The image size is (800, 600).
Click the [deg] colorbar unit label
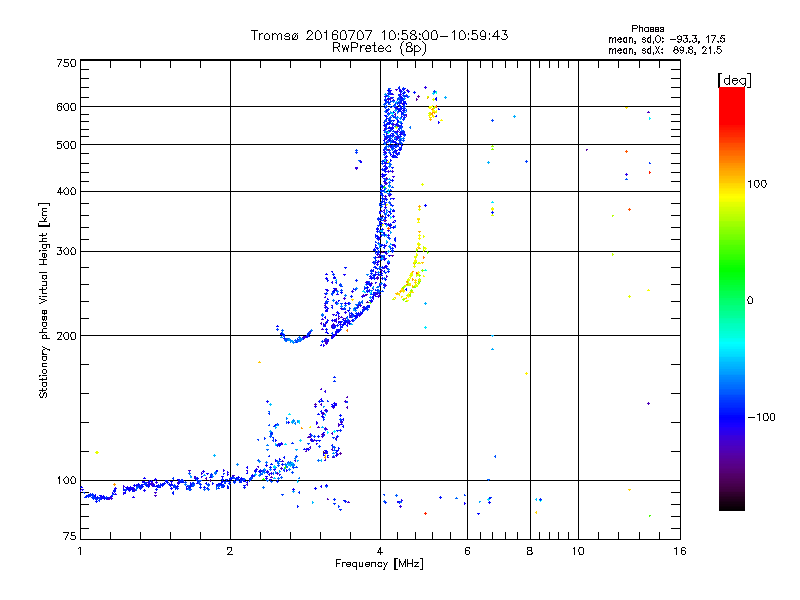click(x=734, y=80)
